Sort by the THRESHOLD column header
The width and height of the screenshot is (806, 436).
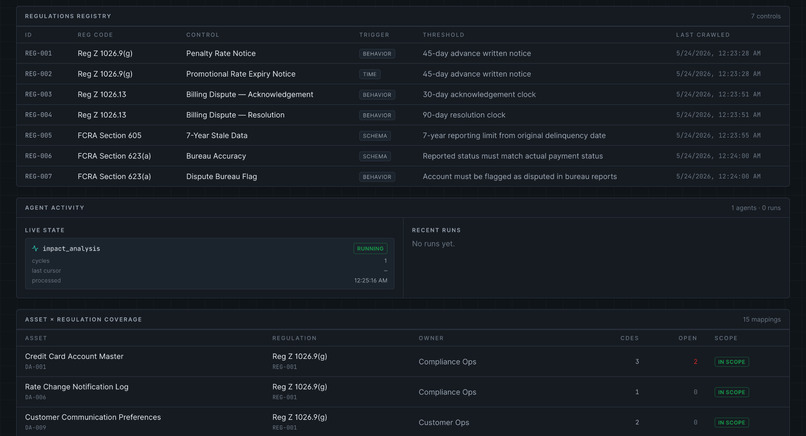[443, 35]
